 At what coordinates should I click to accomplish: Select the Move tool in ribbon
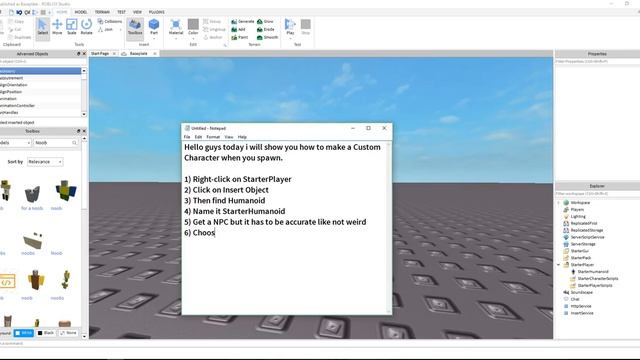coord(57,27)
